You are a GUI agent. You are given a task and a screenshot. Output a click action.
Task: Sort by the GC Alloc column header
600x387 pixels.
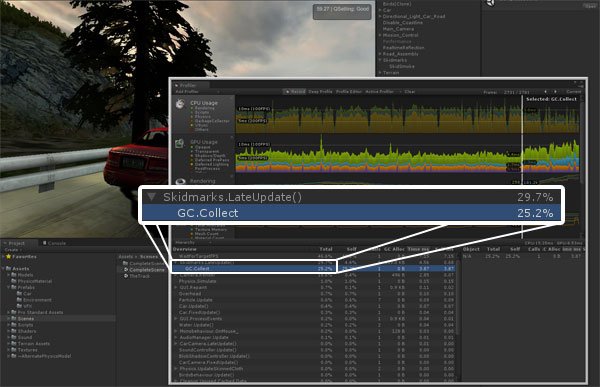pyautogui.click(x=394, y=249)
